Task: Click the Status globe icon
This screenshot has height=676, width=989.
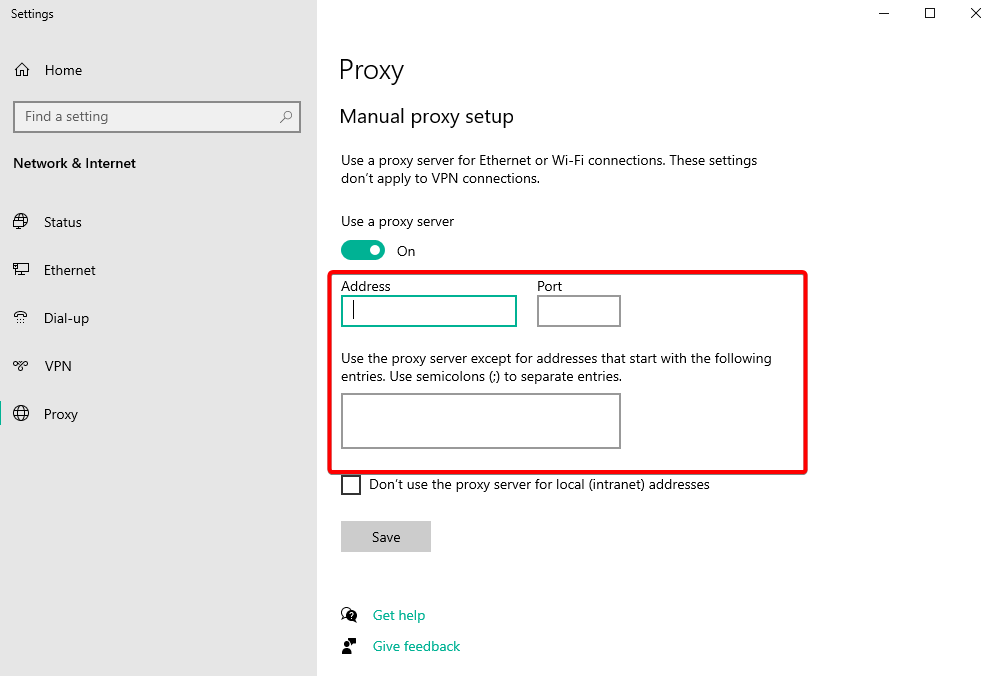Action: tap(21, 221)
